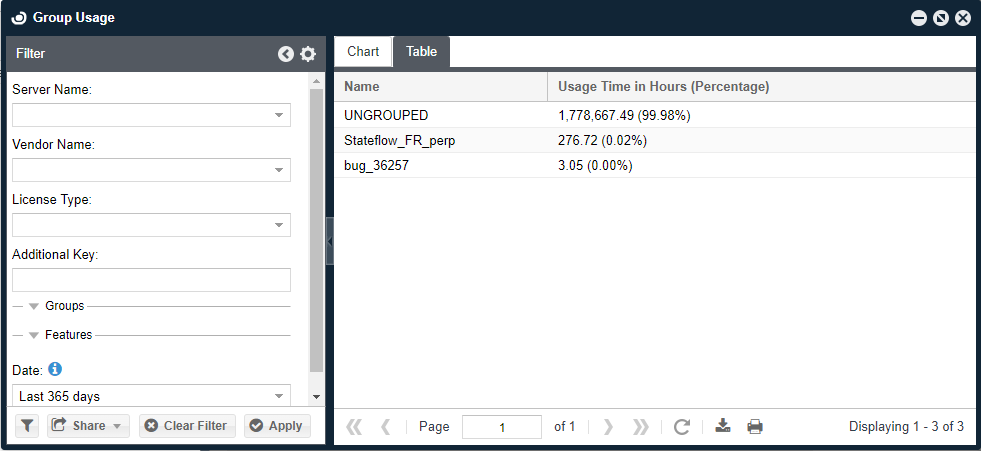Refresh the table with the reload icon
981x451 pixels.
click(x=682, y=427)
